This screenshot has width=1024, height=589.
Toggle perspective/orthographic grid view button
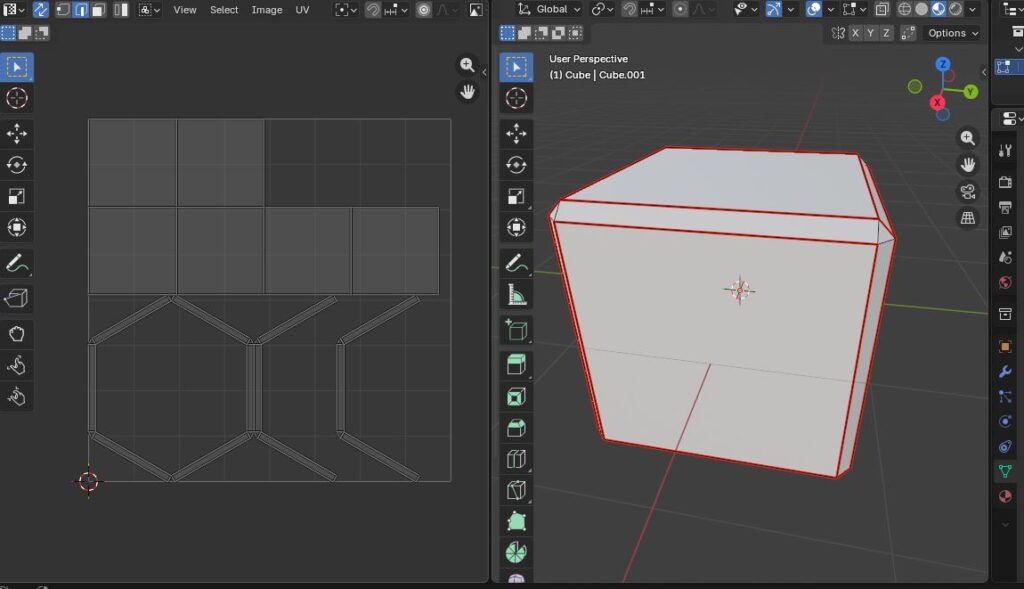(967, 218)
